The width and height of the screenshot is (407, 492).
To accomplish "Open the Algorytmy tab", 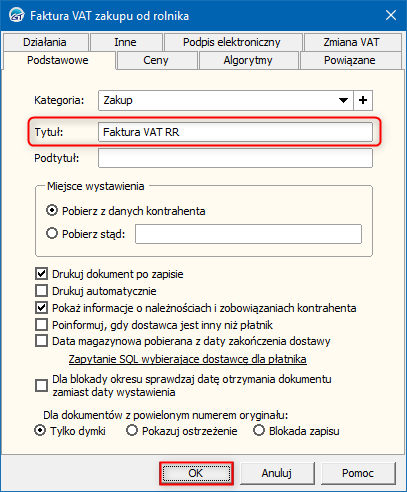I will point(248,60).
